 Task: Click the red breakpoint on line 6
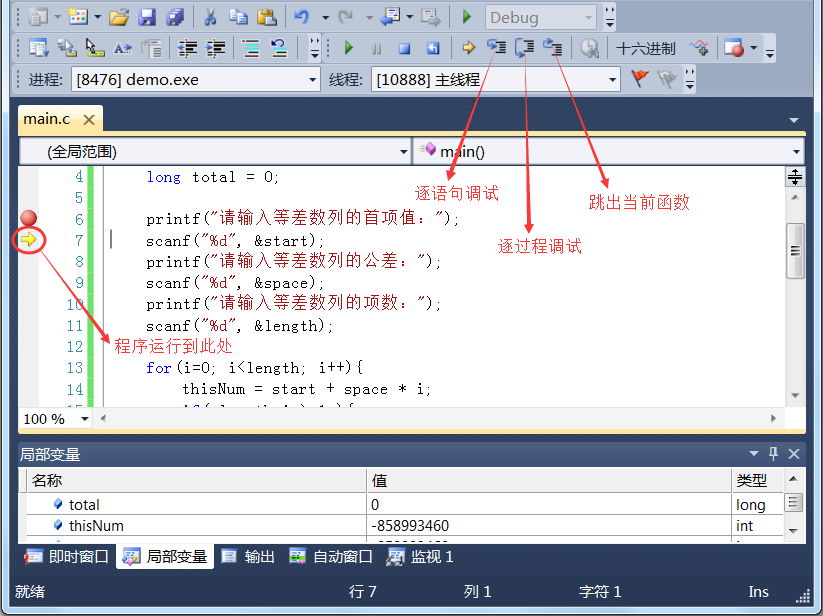(x=29, y=218)
